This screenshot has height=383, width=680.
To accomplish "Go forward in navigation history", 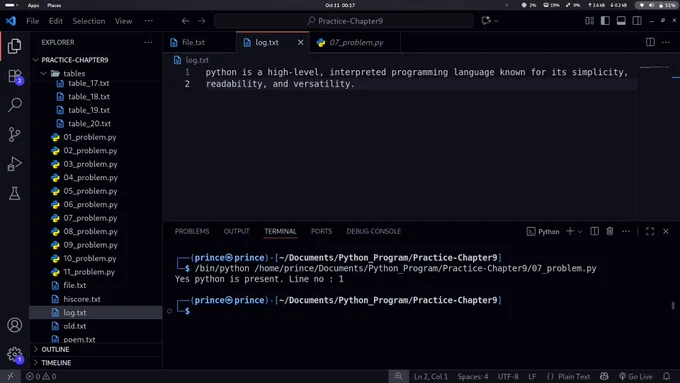I will [x=202, y=21].
